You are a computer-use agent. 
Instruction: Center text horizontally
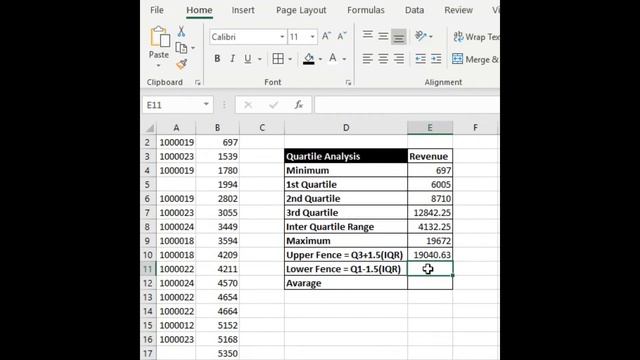click(383, 59)
